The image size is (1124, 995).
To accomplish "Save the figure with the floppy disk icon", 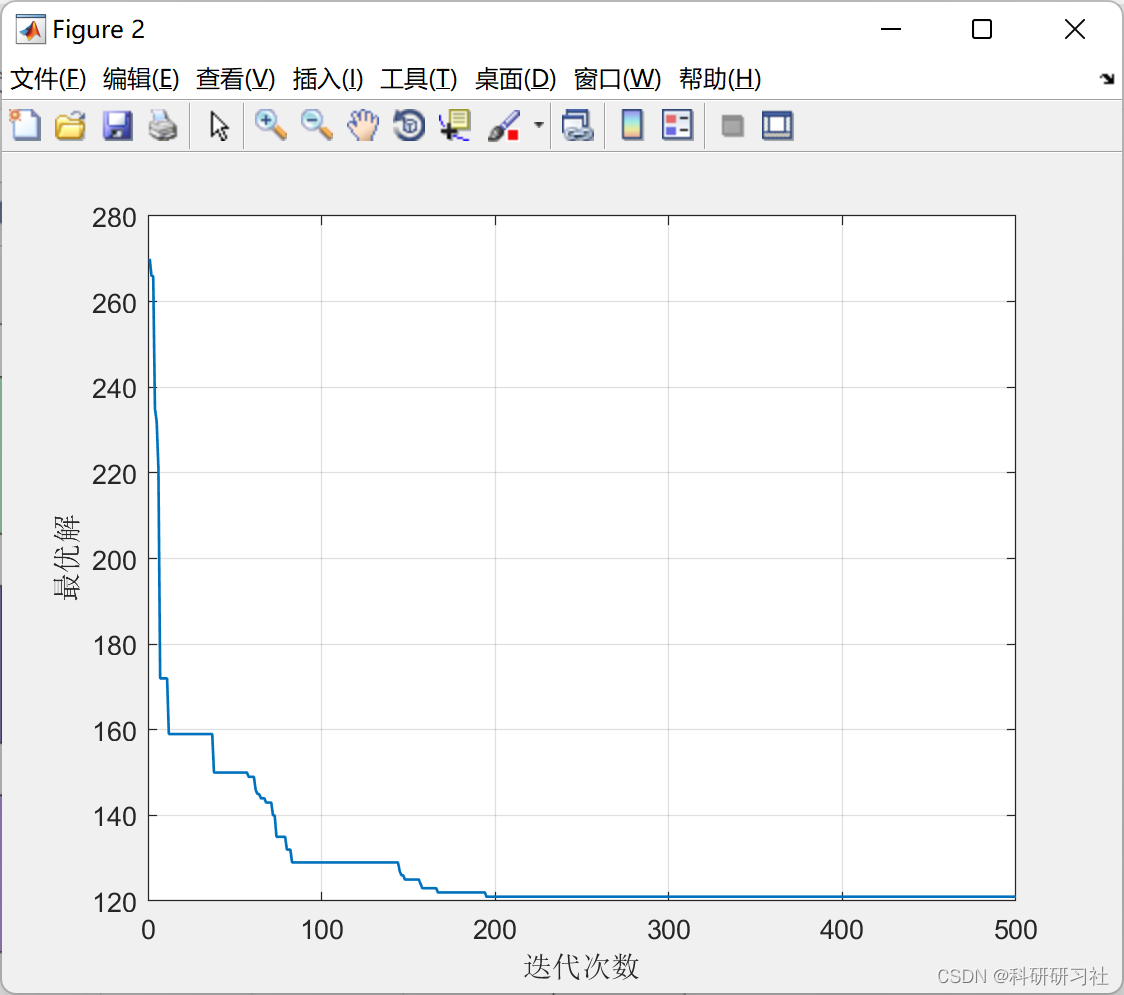I will pyautogui.click(x=117, y=125).
